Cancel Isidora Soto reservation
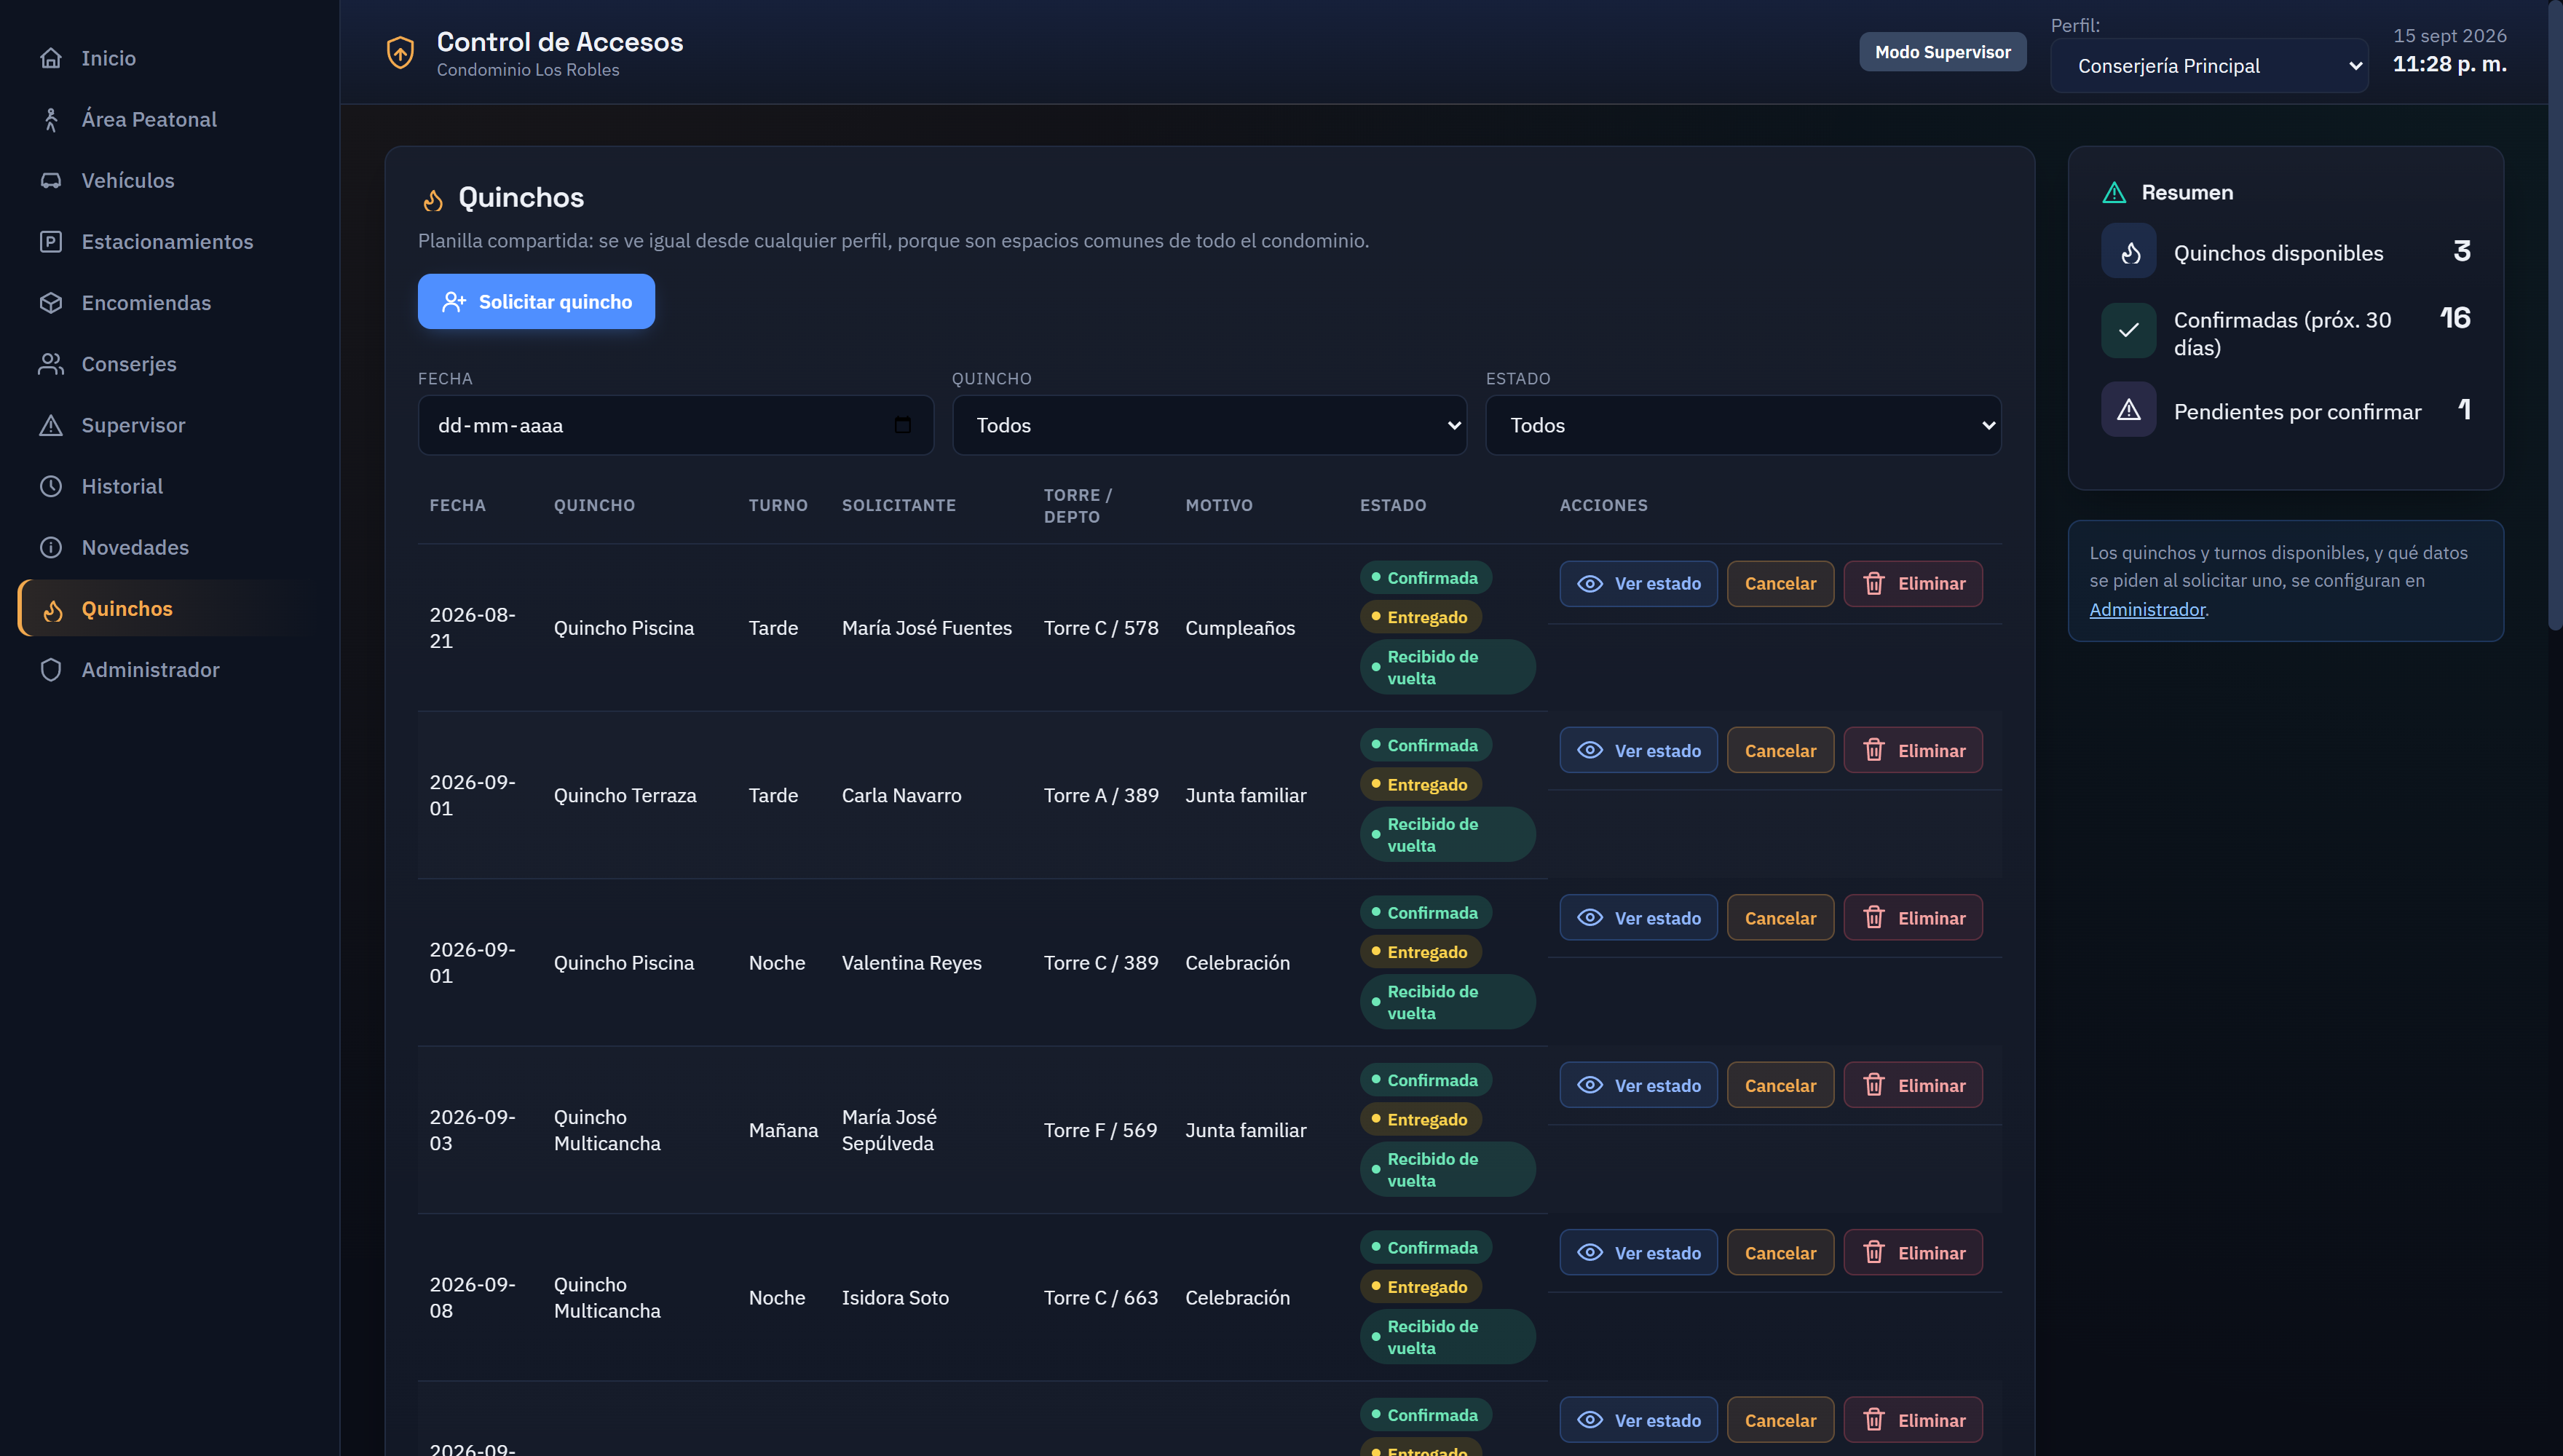Viewport: 2563px width, 1456px height. 1780,1252
